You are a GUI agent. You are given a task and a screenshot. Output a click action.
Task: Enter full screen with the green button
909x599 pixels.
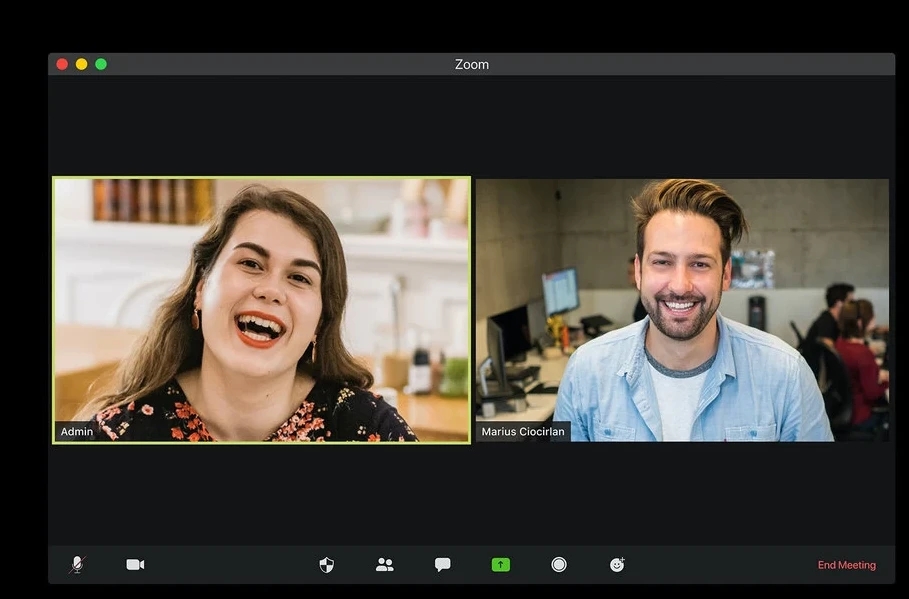[x=101, y=64]
